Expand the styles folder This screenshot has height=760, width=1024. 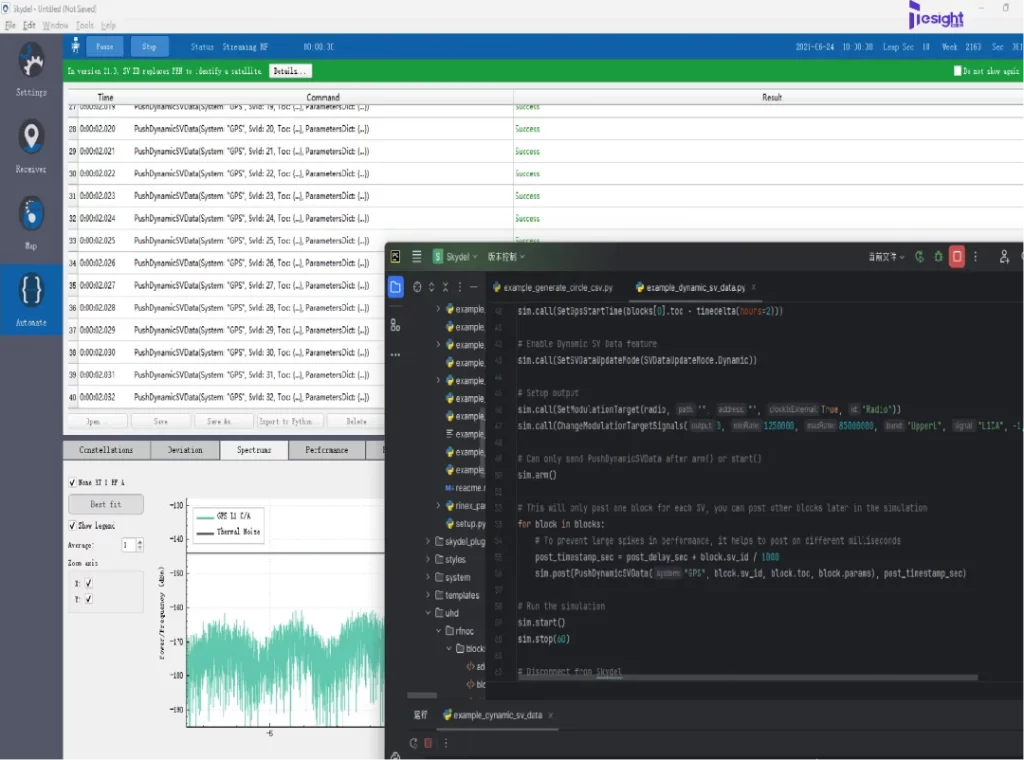[x=428, y=559]
